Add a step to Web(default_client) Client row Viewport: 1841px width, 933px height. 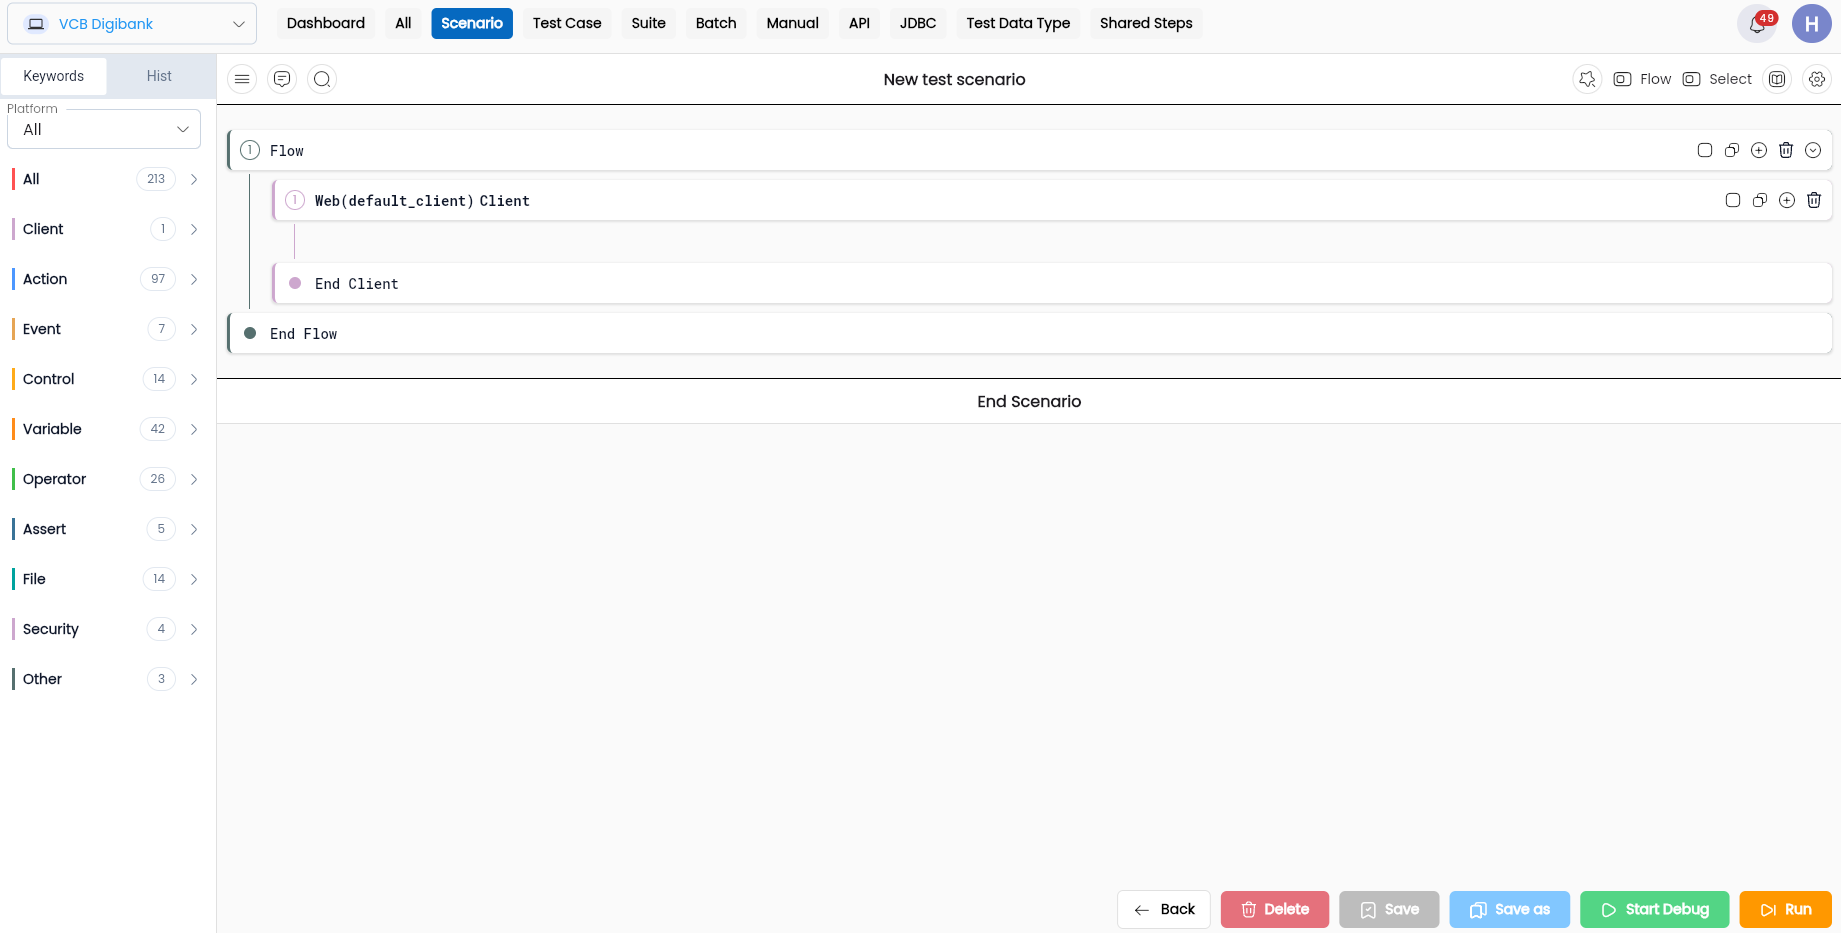pyautogui.click(x=1787, y=200)
